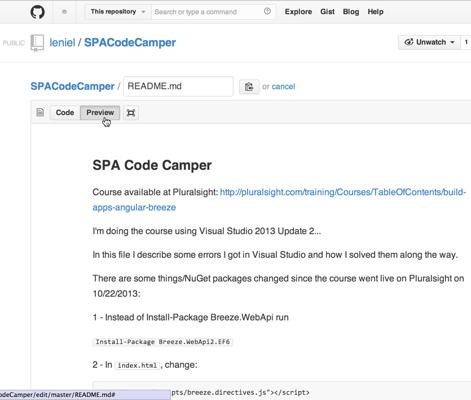Switch to the Code tab
This screenshot has height=400, width=471.
[65, 113]
